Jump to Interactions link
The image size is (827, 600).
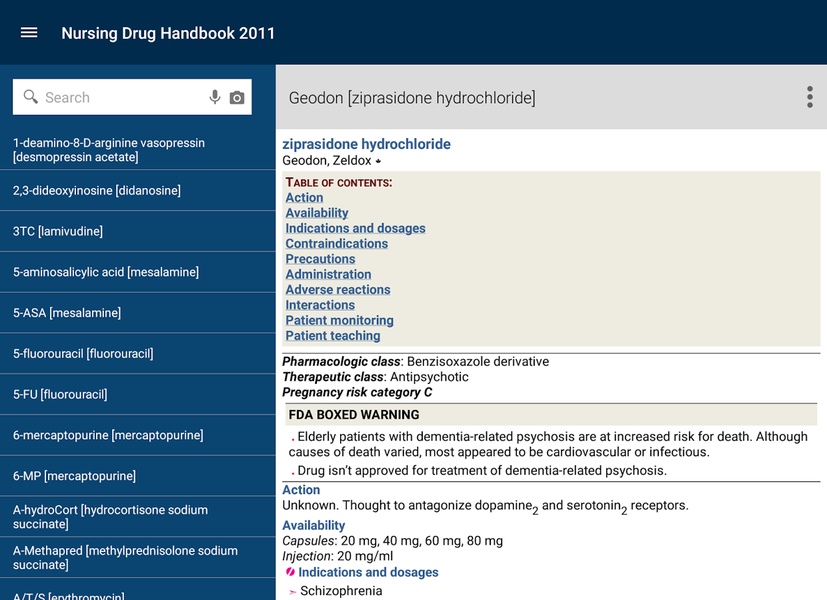(x=320, y=304)
